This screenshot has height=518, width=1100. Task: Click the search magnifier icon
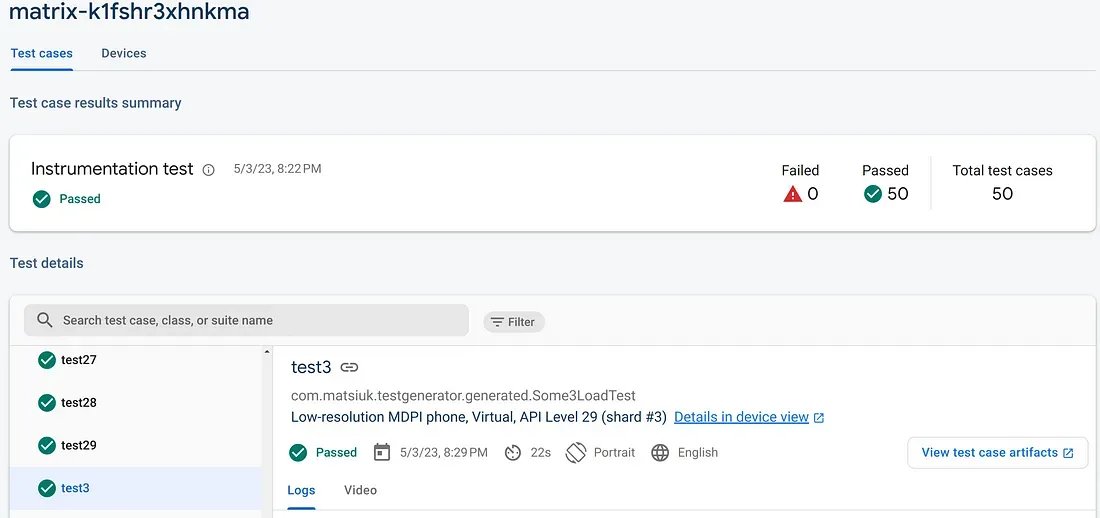pyautogui.click(x=45, y=320)
